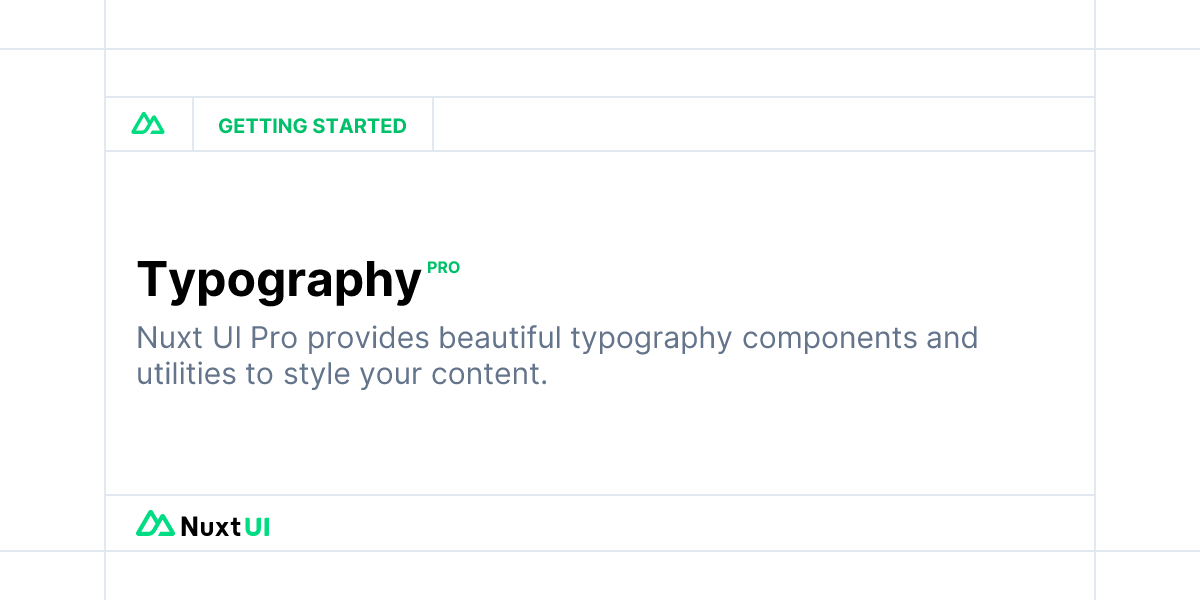
Task: Click the empty header cell right of GETTING STARTED
Action: pyautogui.click(x=764, y=125)
